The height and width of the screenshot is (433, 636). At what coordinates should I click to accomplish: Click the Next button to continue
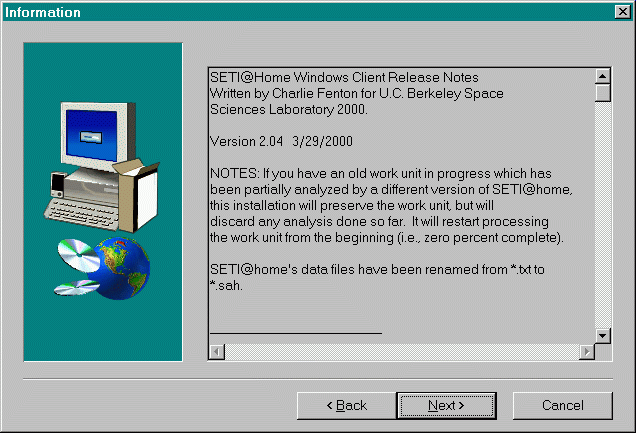pos(446,405)
